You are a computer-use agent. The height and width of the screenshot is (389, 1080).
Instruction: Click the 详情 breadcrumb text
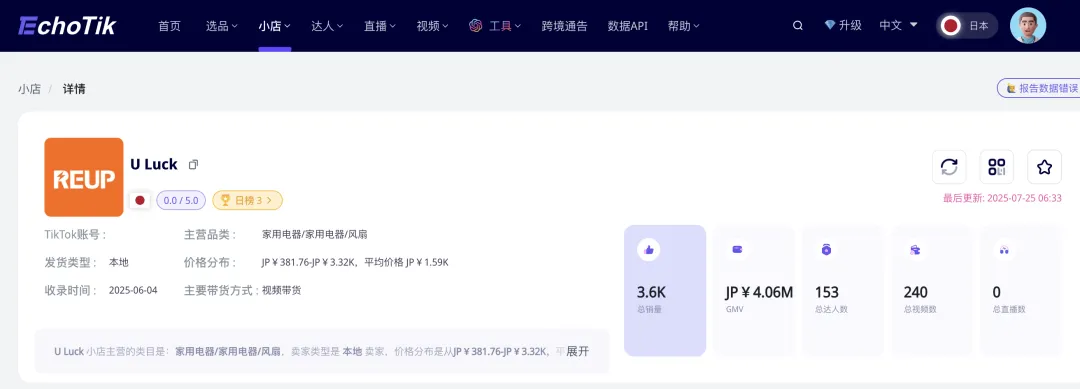coord(74,89)
